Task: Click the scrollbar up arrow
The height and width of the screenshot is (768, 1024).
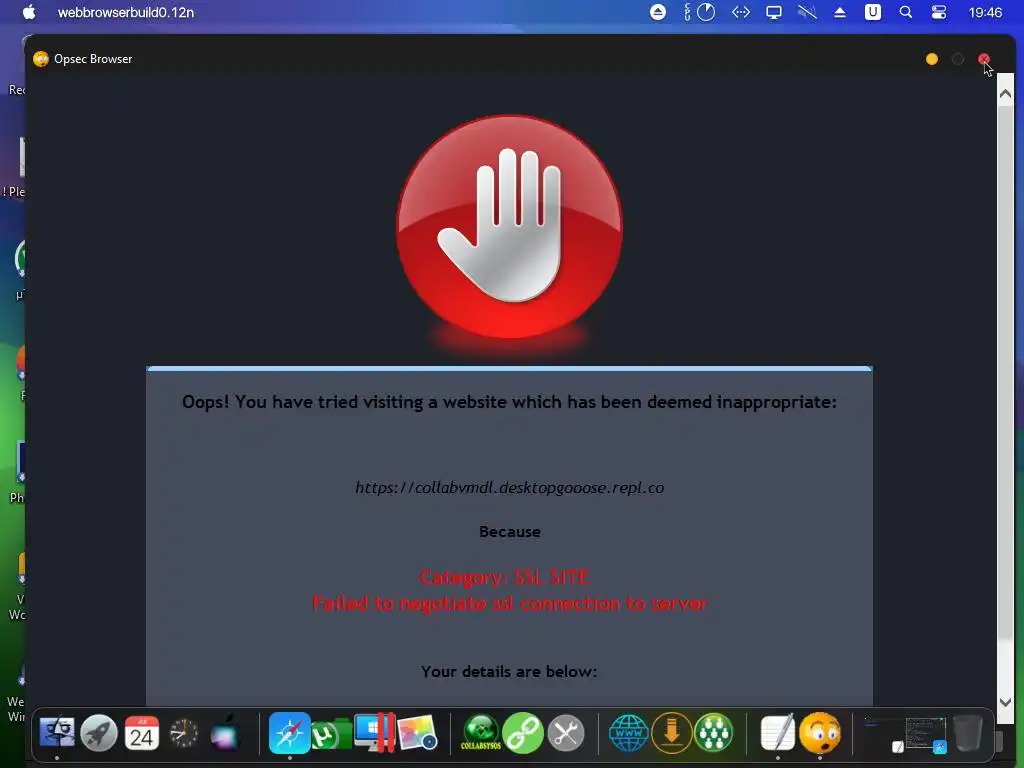Action: tap(1006, 94)
